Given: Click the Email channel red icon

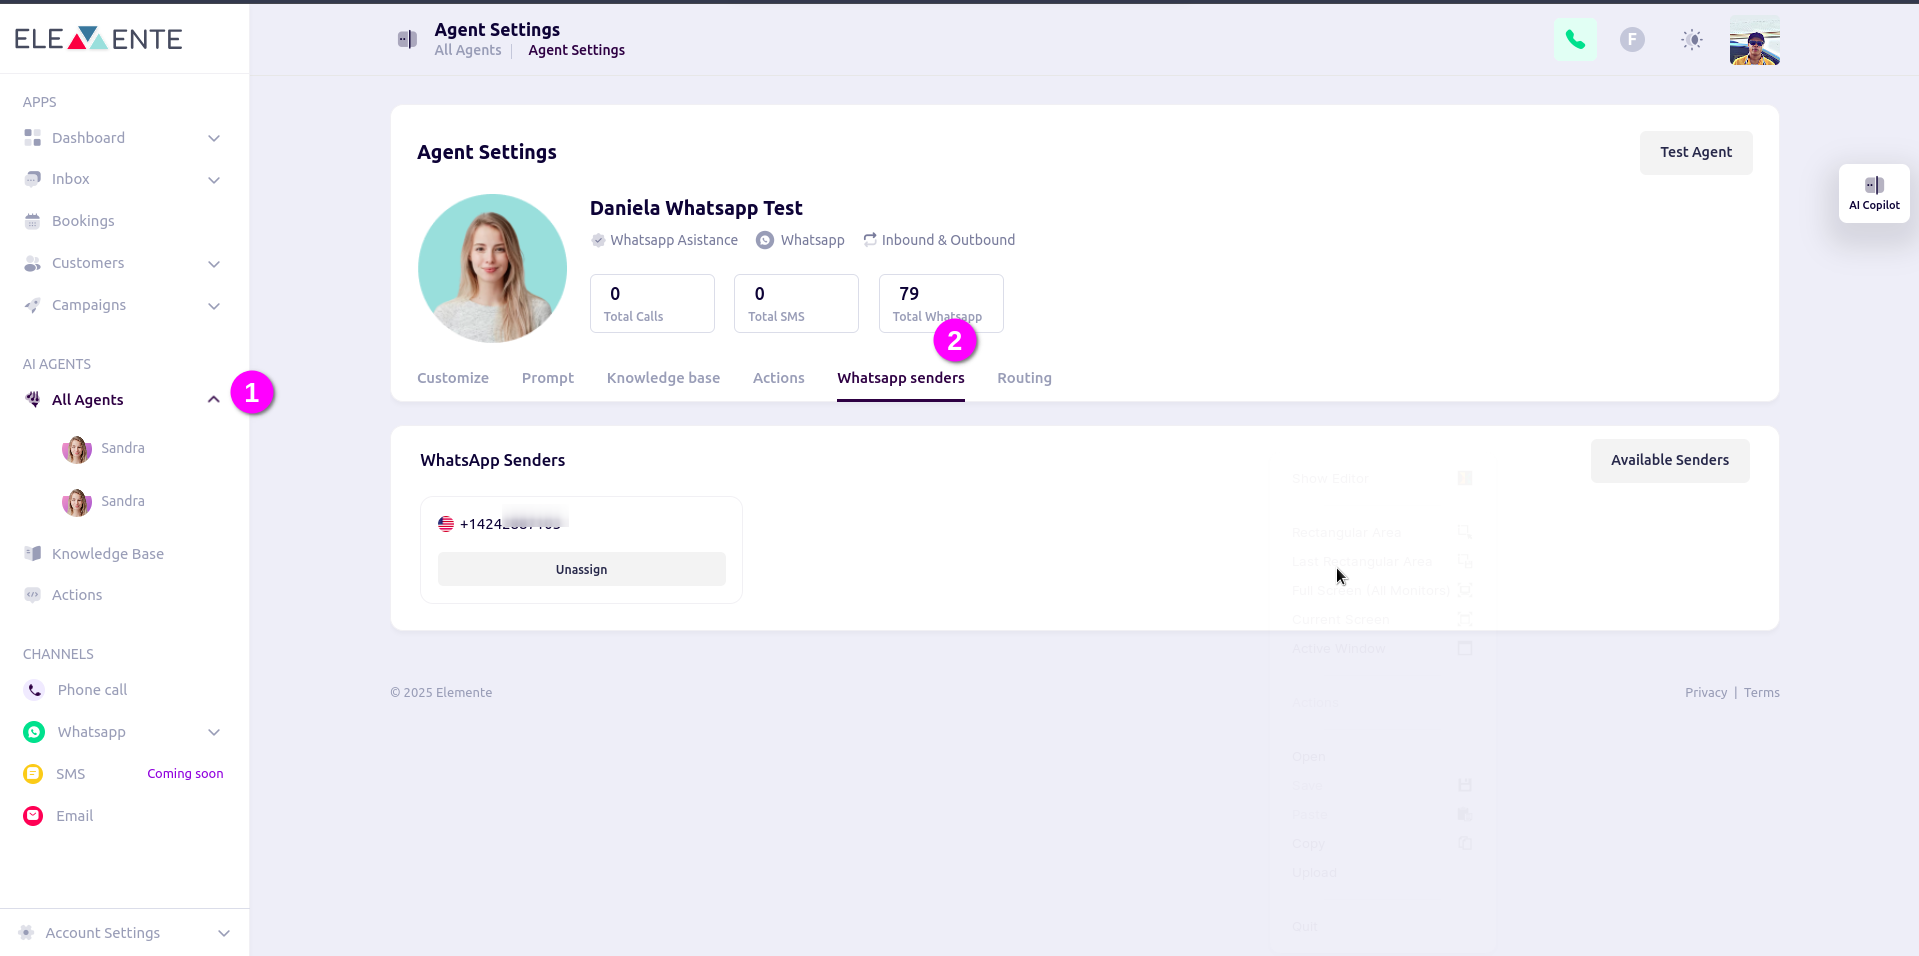Looking at the screenshot, I should [33, 816].
